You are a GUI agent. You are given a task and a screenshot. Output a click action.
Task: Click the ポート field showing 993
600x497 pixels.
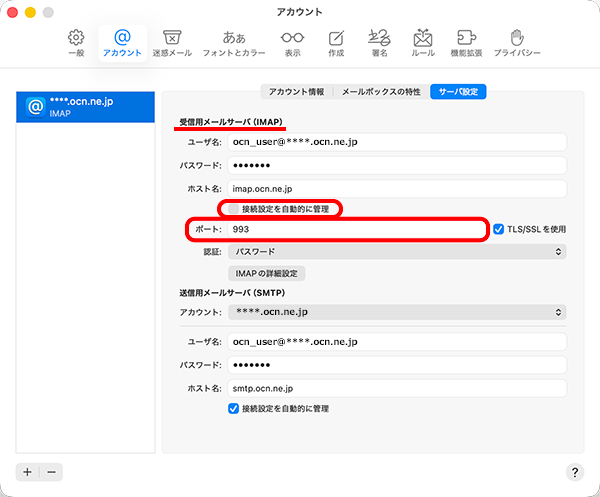[357, 229]
